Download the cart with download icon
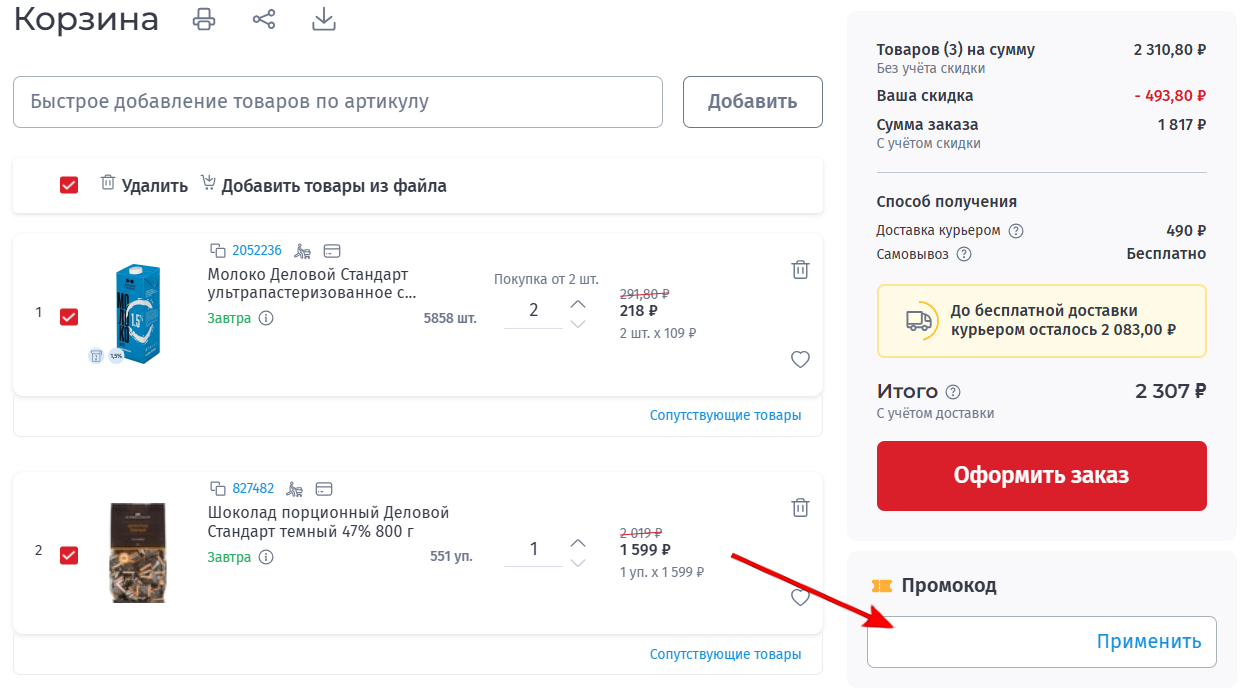The width and height of the screenshot is (1249, 698). (323, 19)
